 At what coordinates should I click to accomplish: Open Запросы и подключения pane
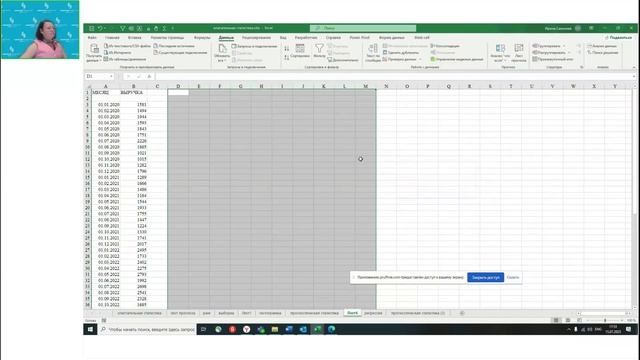254,47
